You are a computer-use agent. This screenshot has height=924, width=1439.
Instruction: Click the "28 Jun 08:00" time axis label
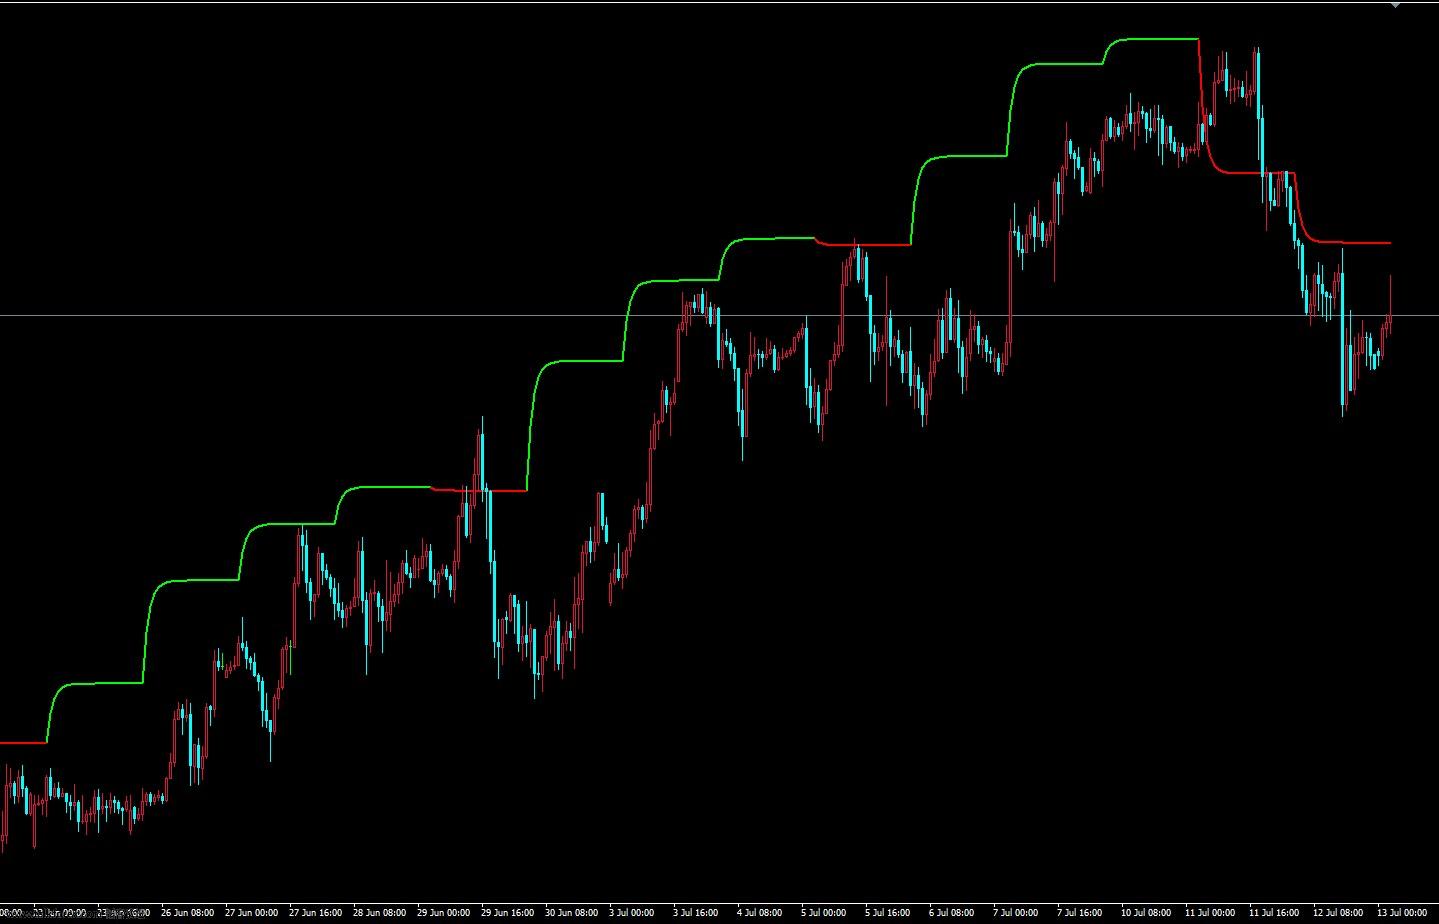pos(380,912)
